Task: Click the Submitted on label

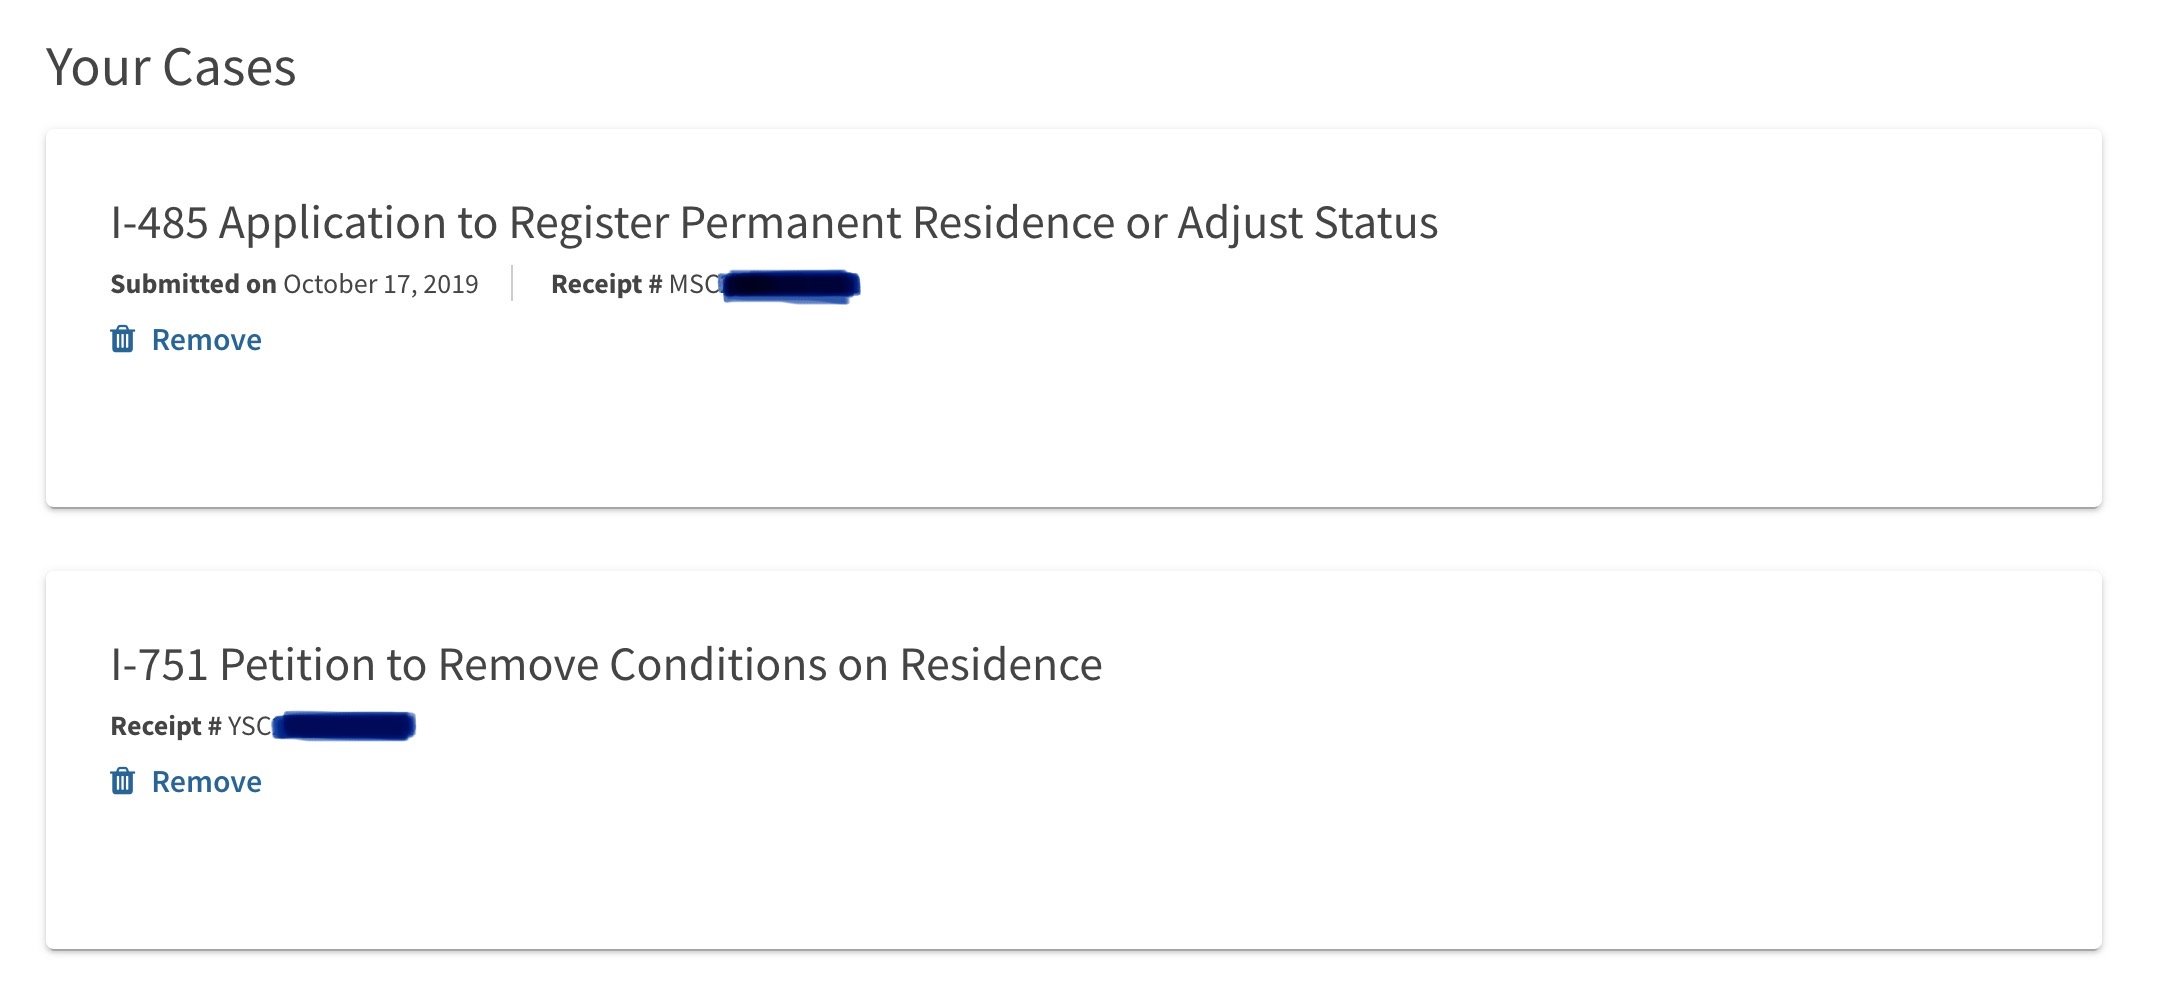Action: pyautogui.click(x=193, y=284)
